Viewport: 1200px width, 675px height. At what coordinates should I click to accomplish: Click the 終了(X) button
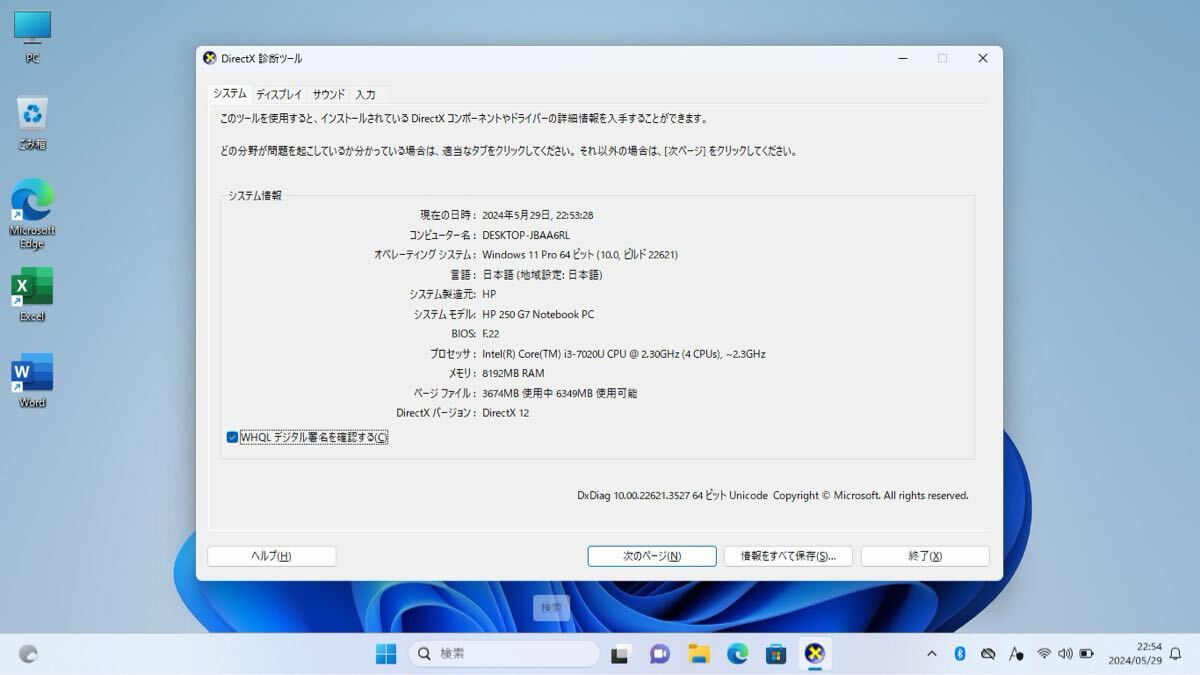pos(925,556)
